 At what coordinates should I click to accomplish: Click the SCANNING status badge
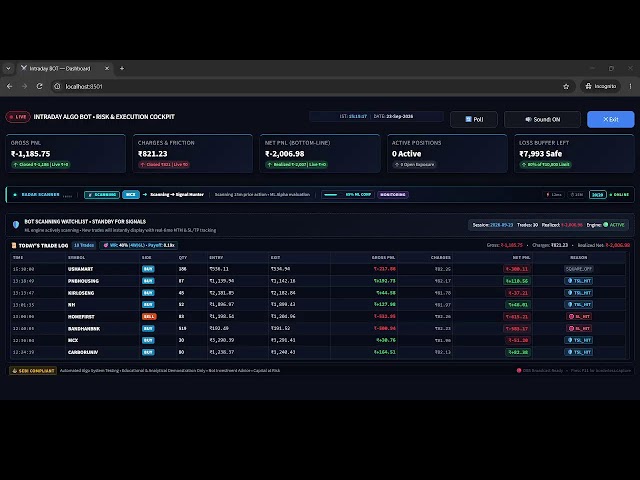tap(102, 195)
